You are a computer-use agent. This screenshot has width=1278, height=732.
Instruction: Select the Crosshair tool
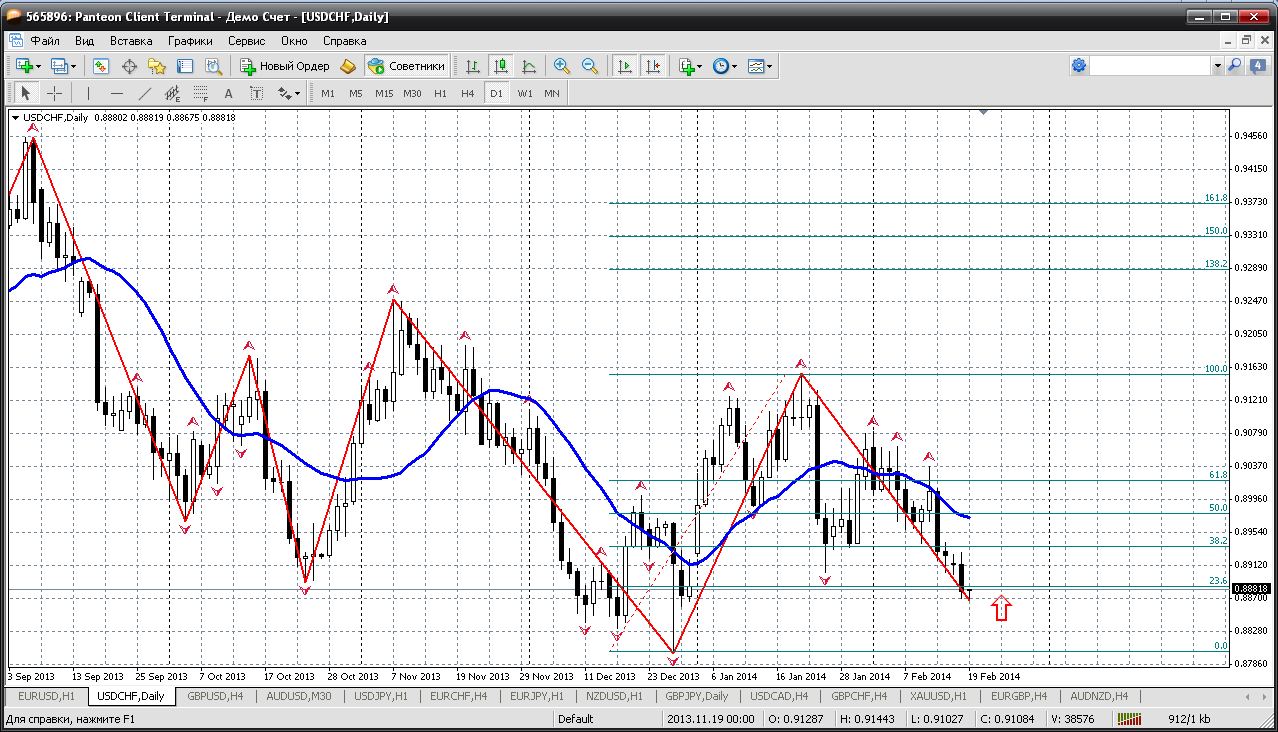click(54, 93)
